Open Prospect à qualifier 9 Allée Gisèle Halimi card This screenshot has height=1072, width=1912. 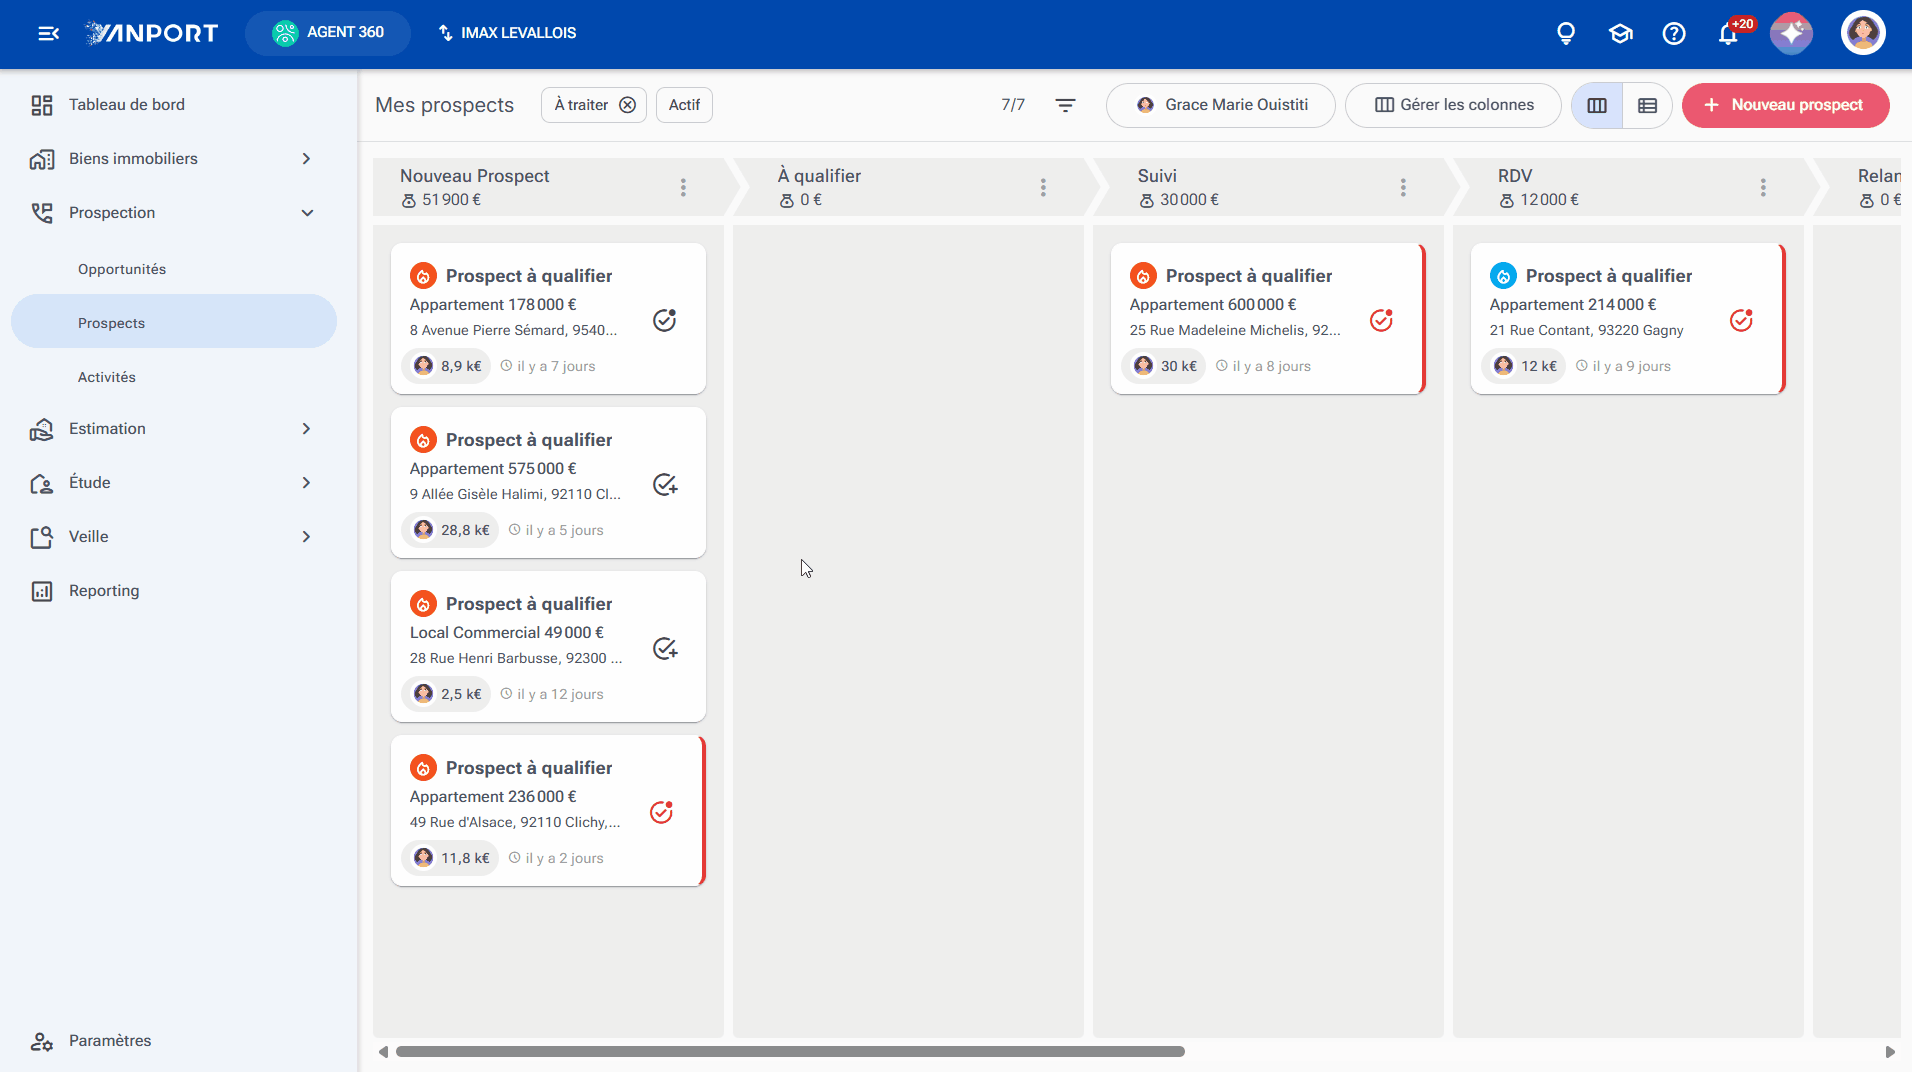548,483
